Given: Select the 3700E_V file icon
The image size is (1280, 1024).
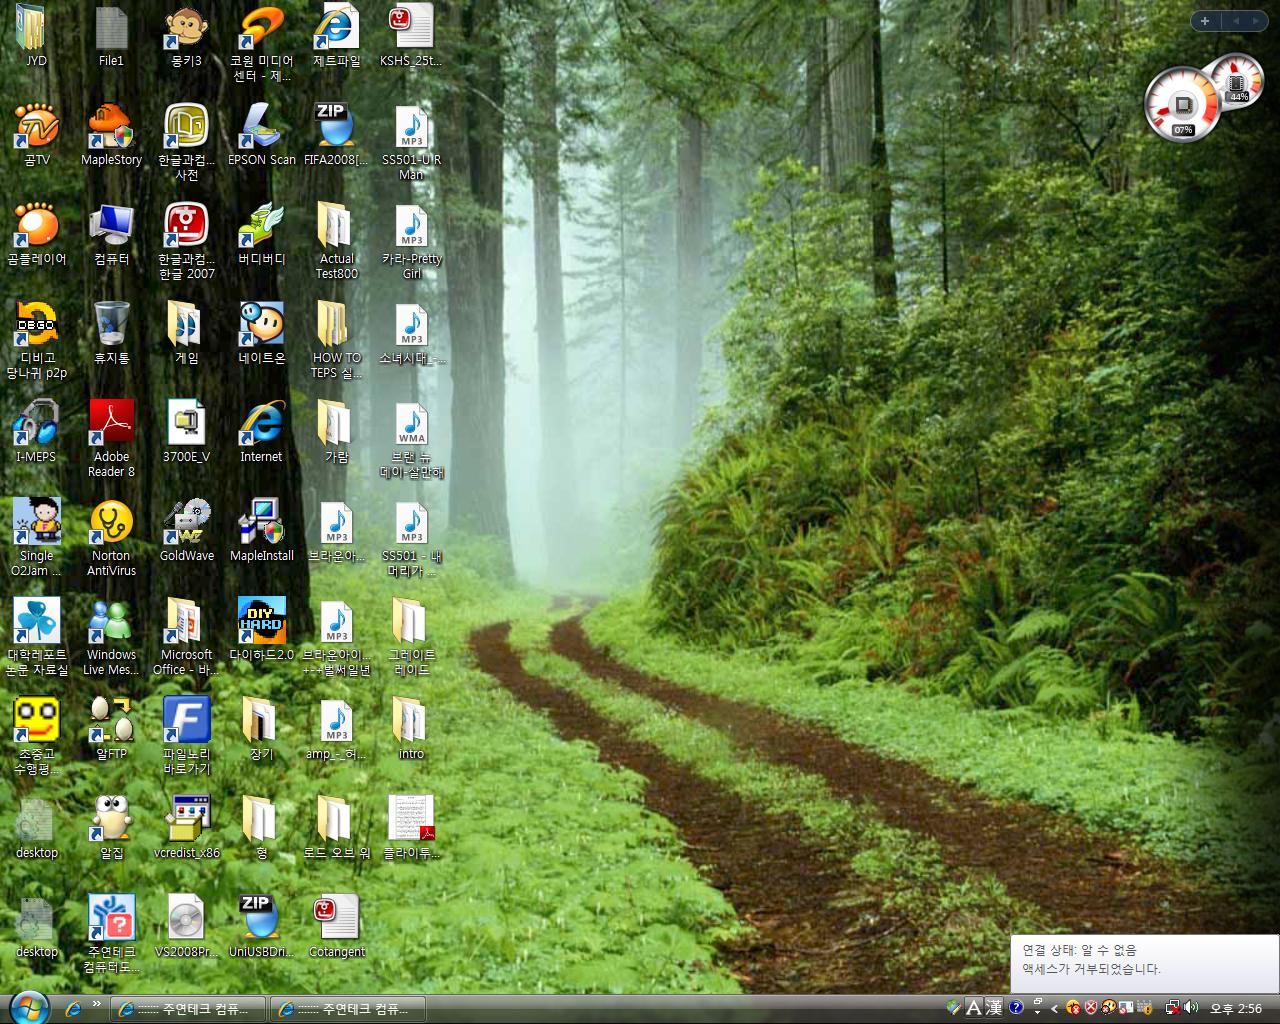Looking at the screenshot, I should click(186, 431).
